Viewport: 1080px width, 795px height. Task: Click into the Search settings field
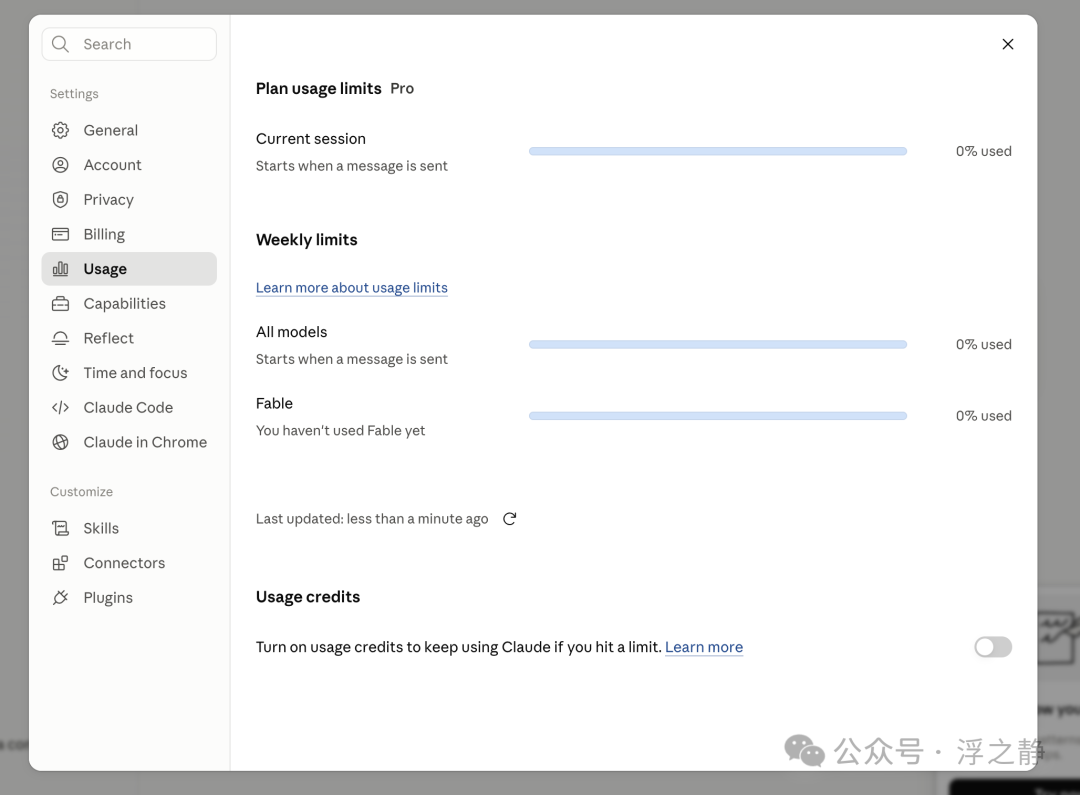point(129,44)
